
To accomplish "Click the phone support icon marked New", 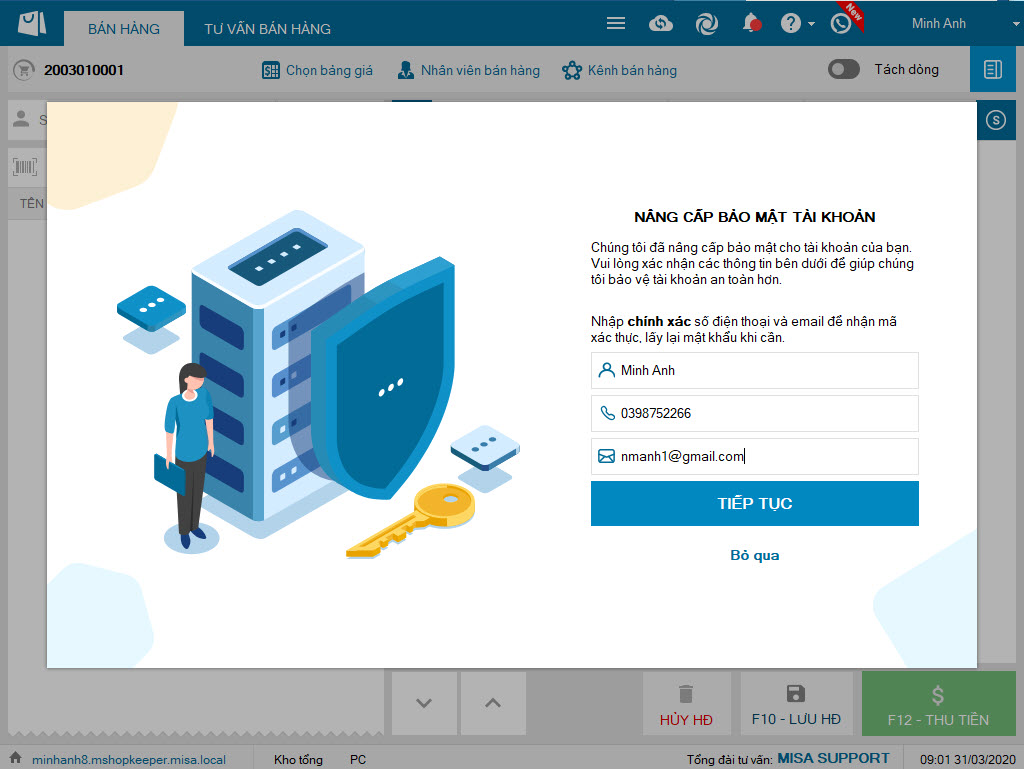I will tap(841, 24).
